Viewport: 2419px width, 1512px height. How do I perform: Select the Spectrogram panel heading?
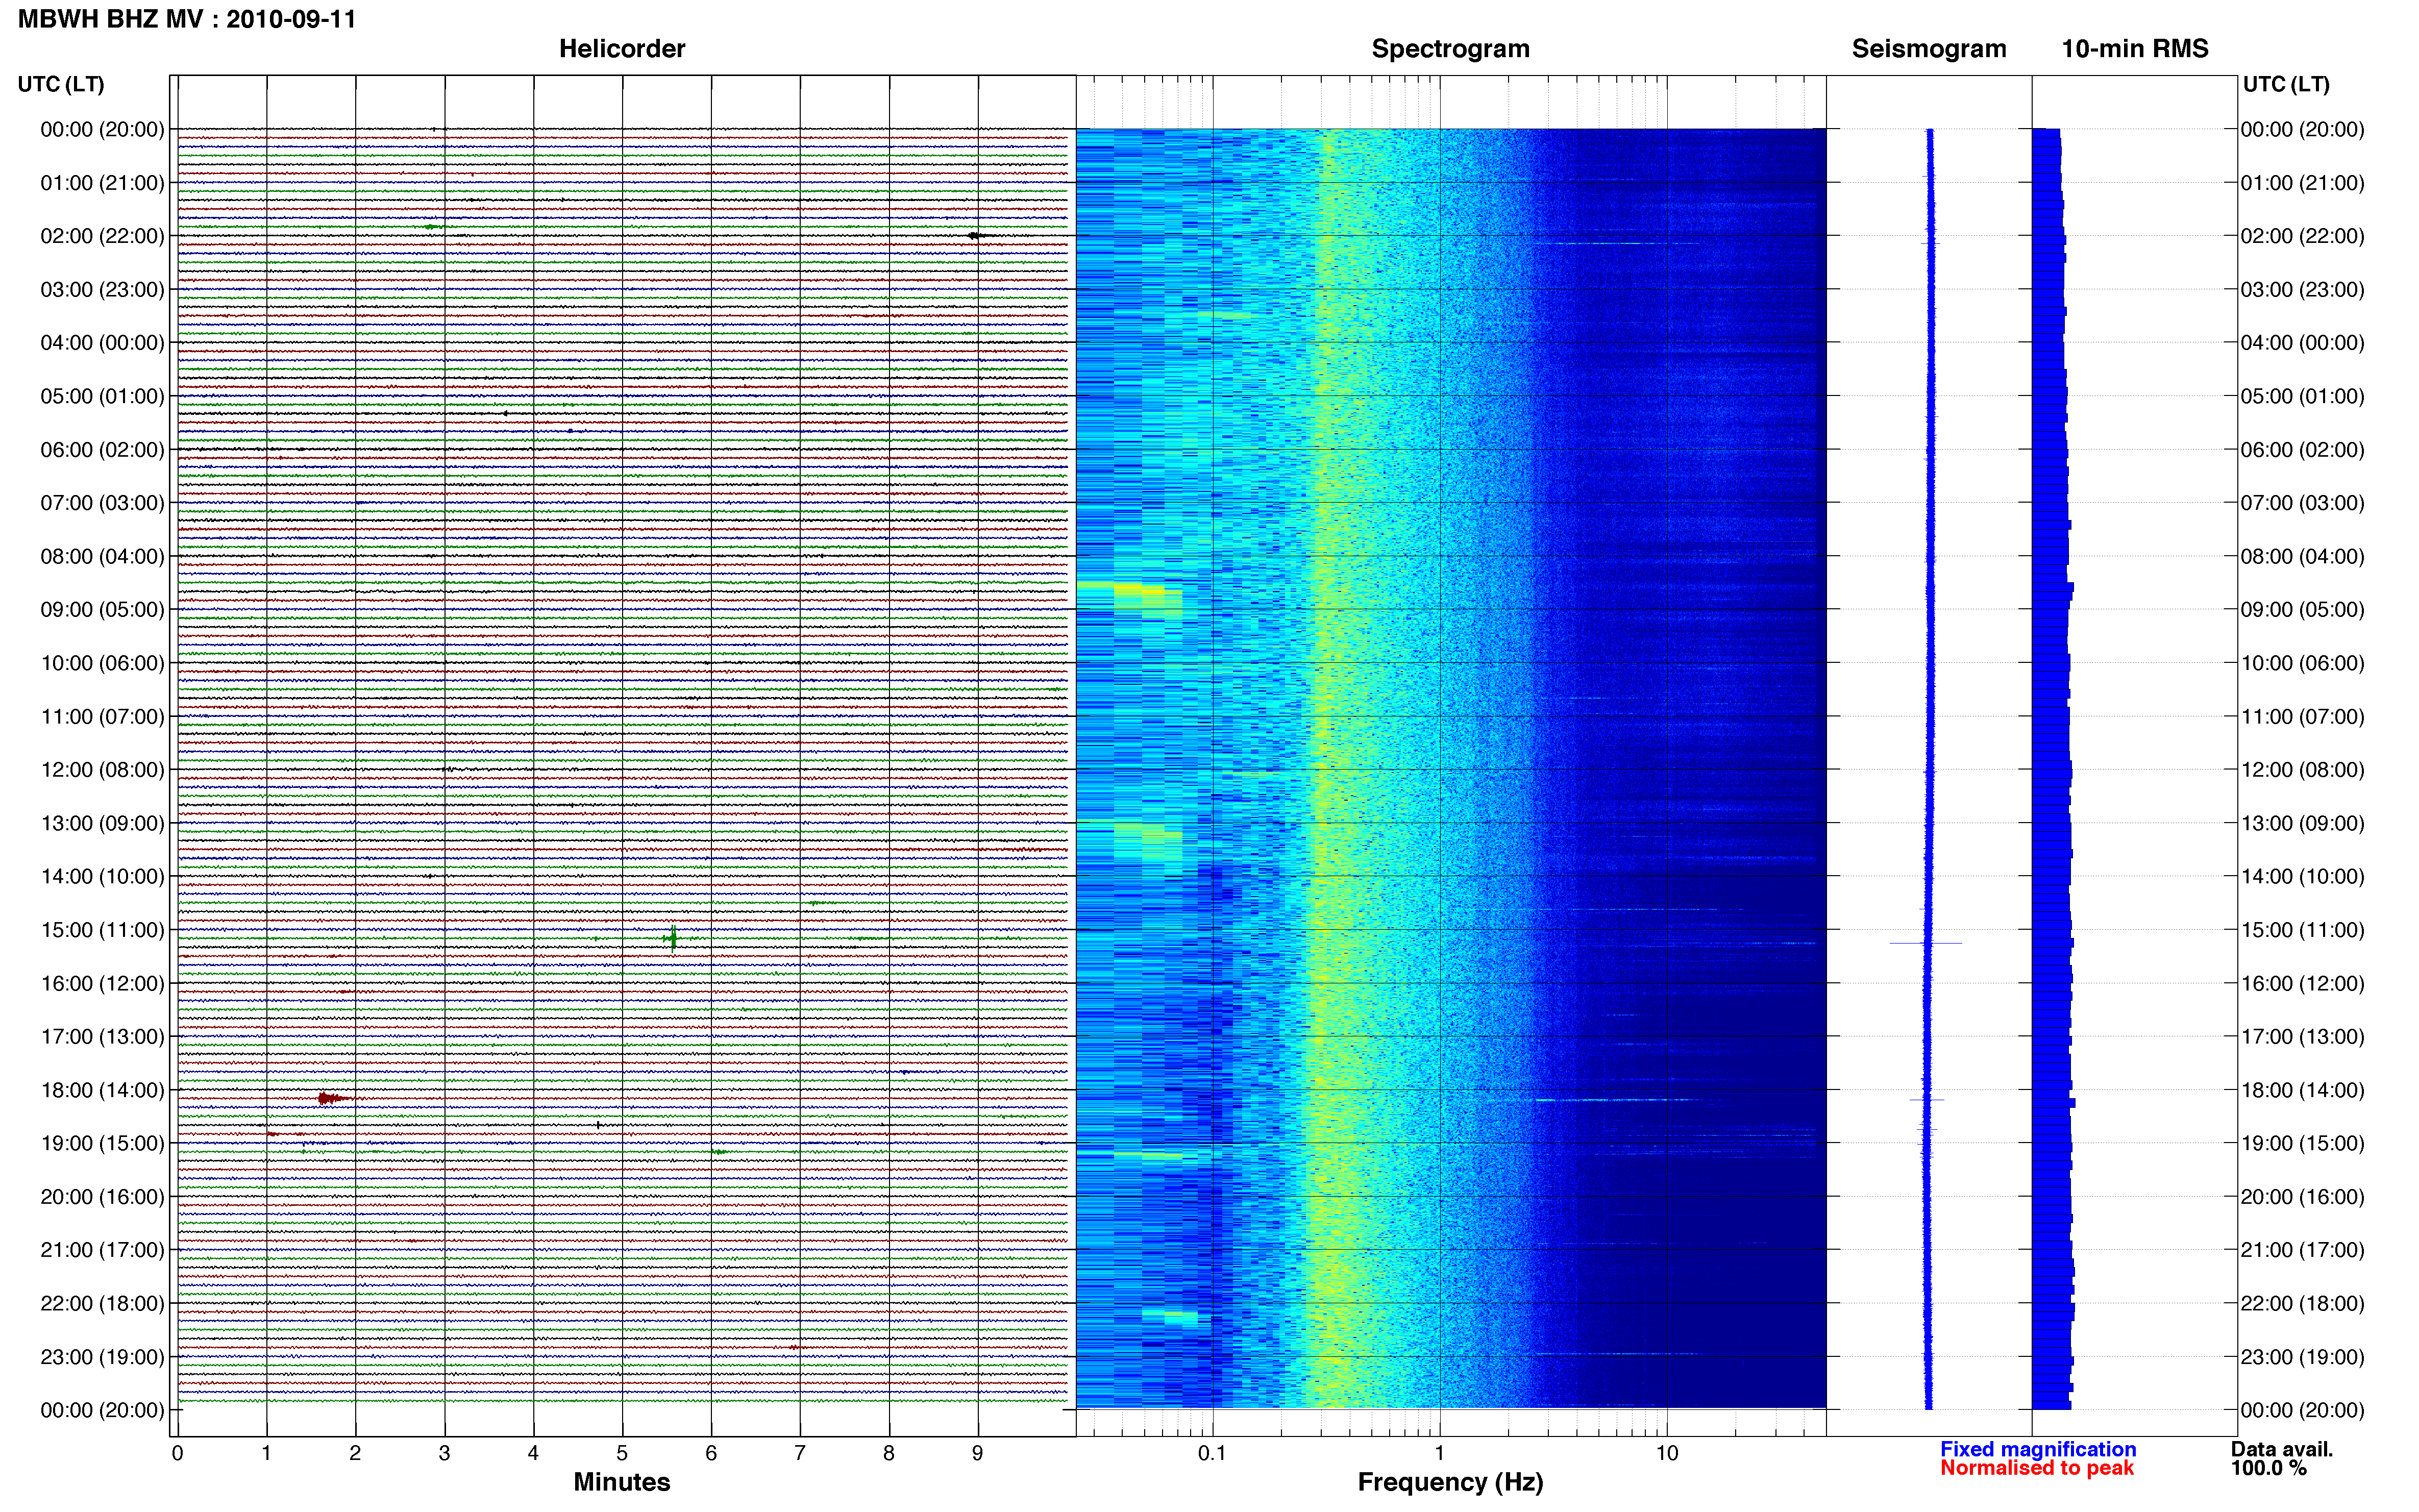[1450, 49]
